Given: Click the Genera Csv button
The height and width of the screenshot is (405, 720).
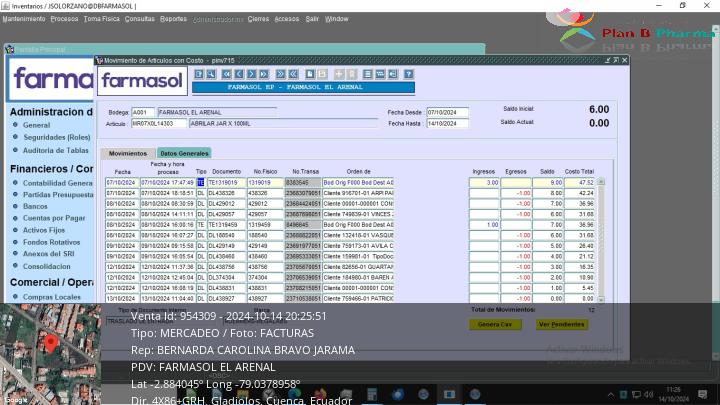Looking at the screenshot, I should [x=495, y=324].
